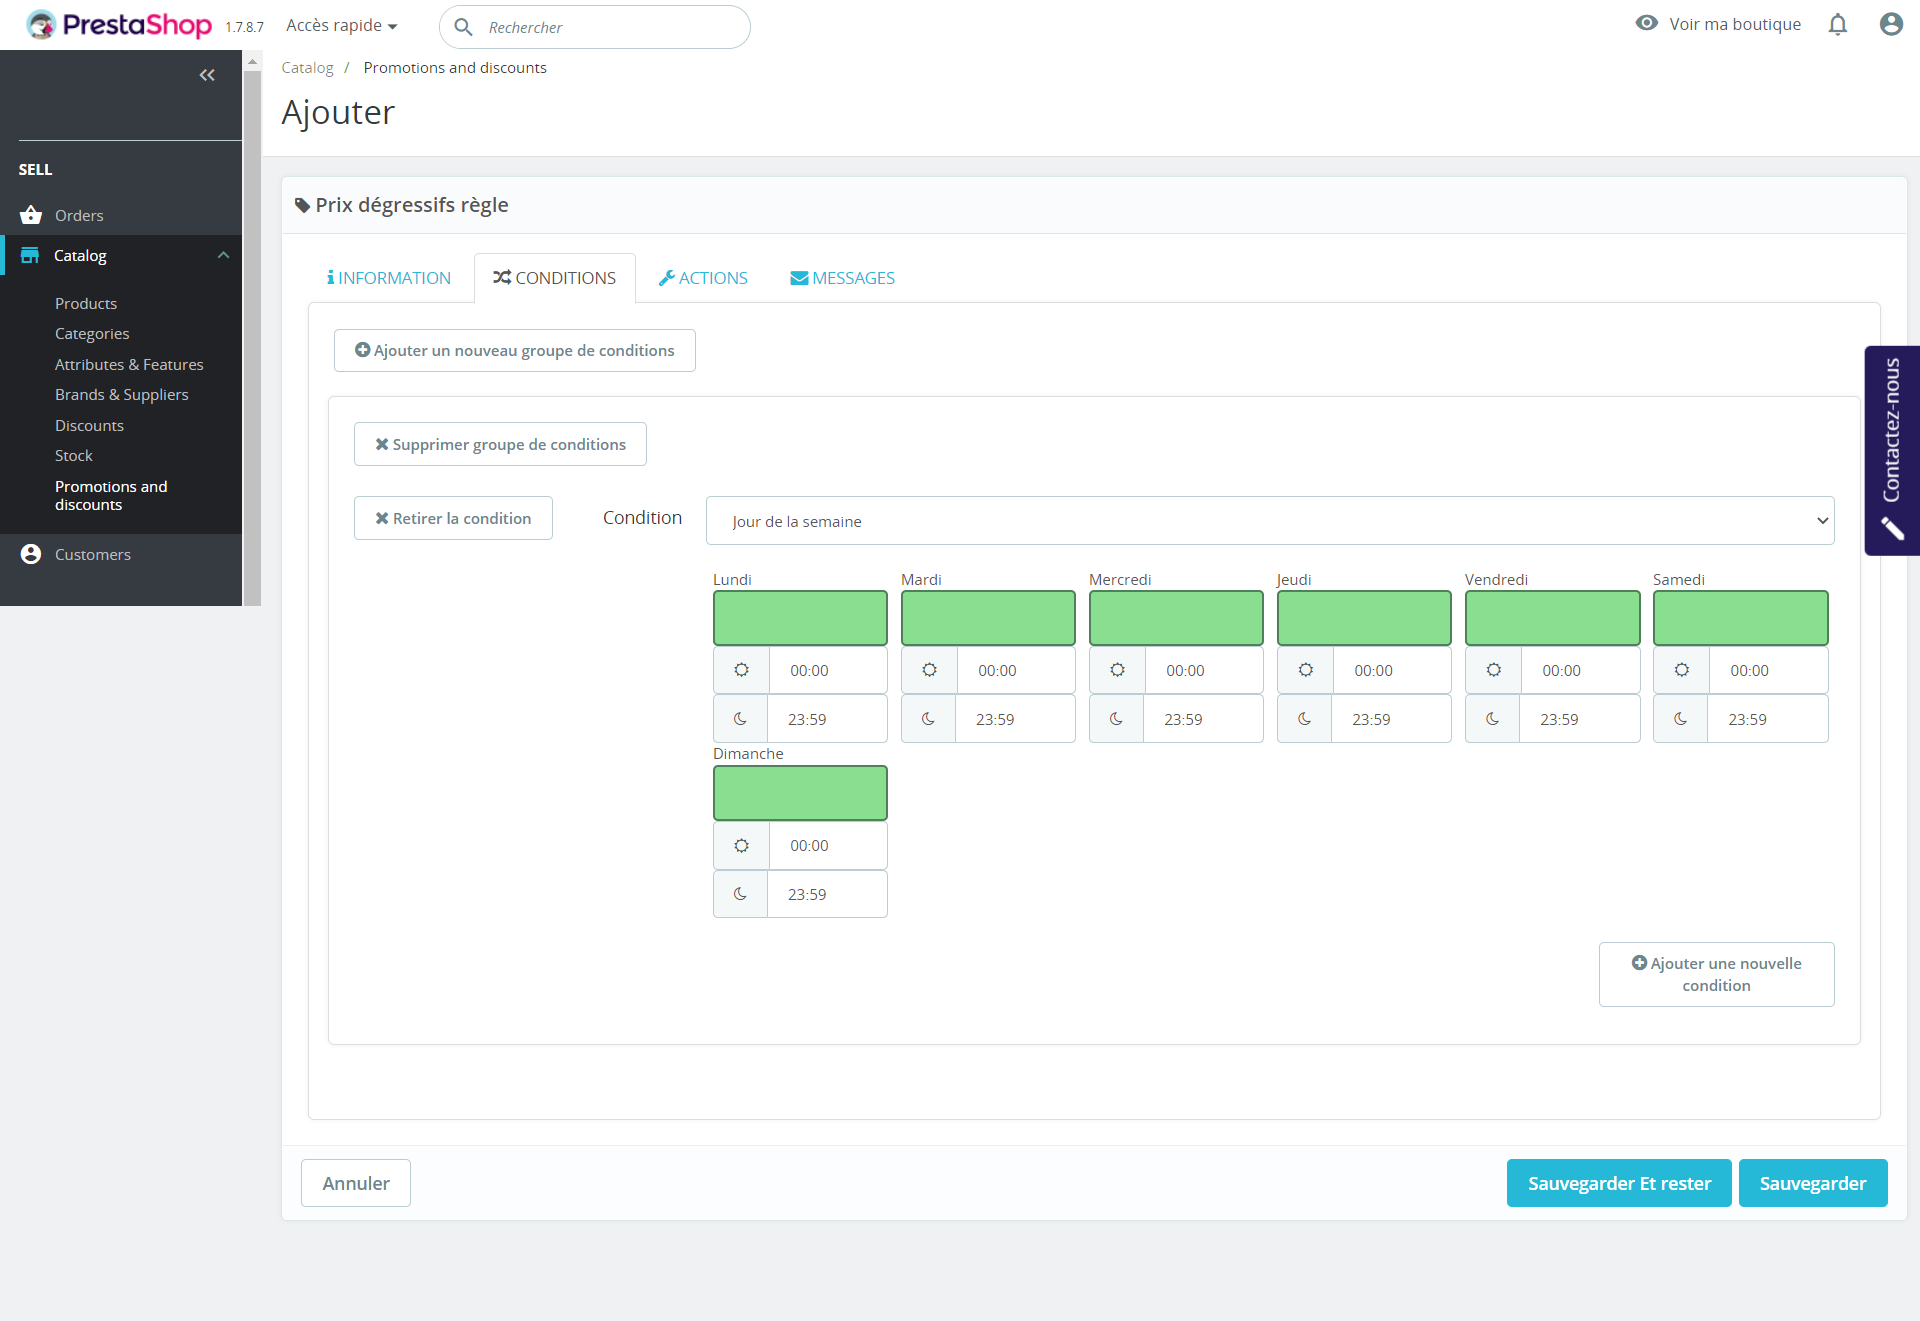Toggle the green Vendredi color block
This screenshot has width=1920, height=1321.
coord(1552,618)
